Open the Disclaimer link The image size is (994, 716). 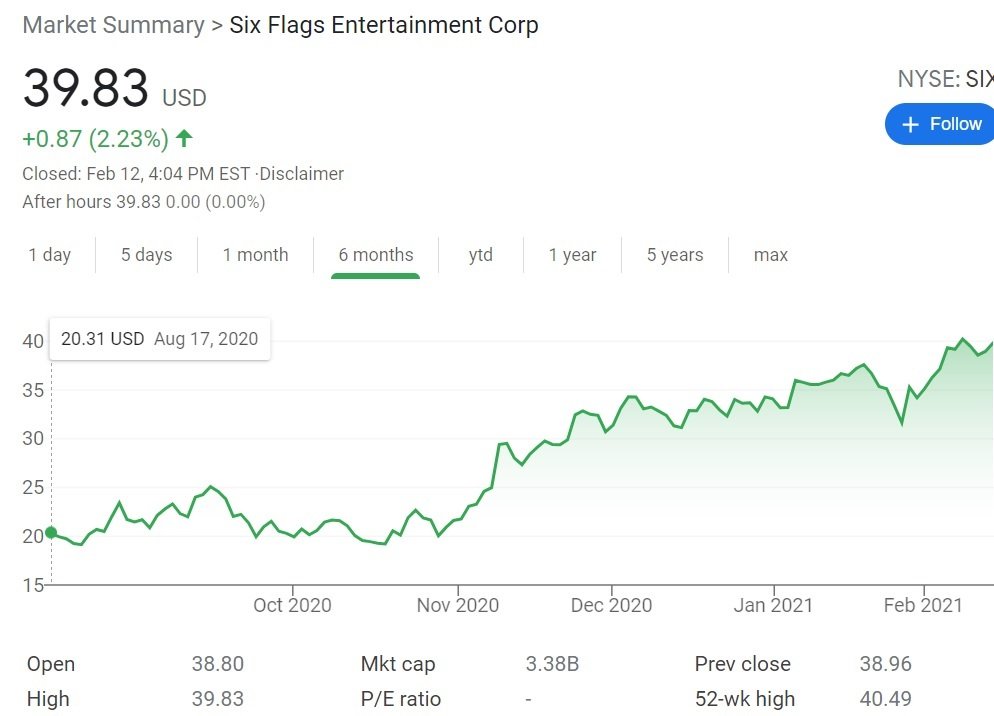tap(302, 174)
